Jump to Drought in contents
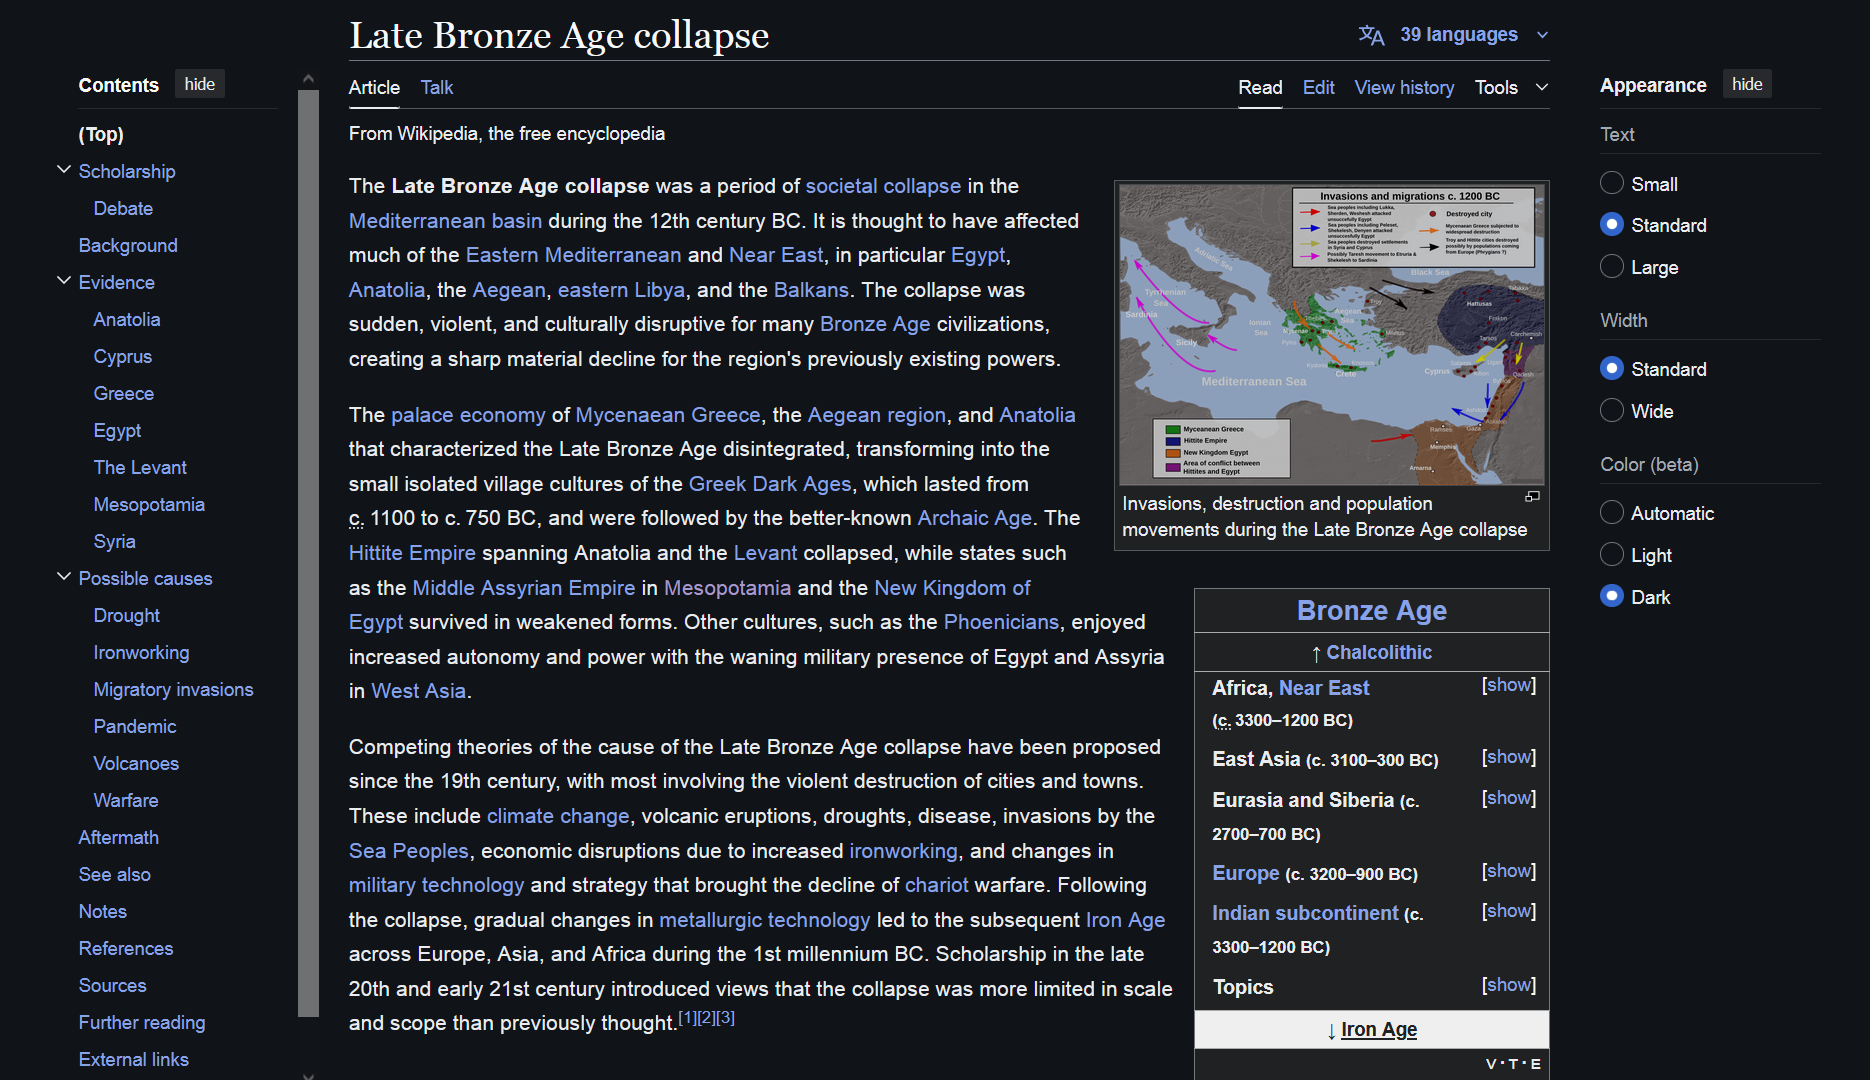1870x1080 pixels. tap(127, 615)
